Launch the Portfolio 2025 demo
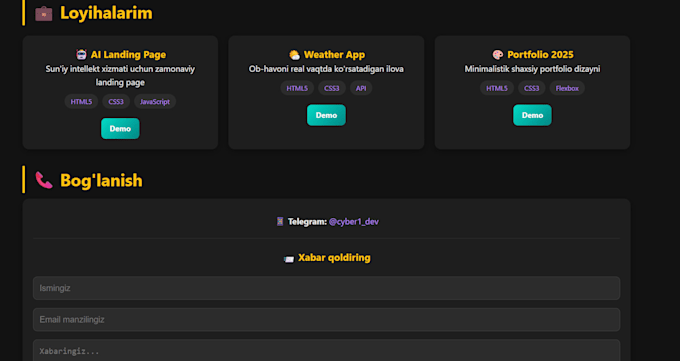Screen dimensions: 680x361 coord(532,115)
